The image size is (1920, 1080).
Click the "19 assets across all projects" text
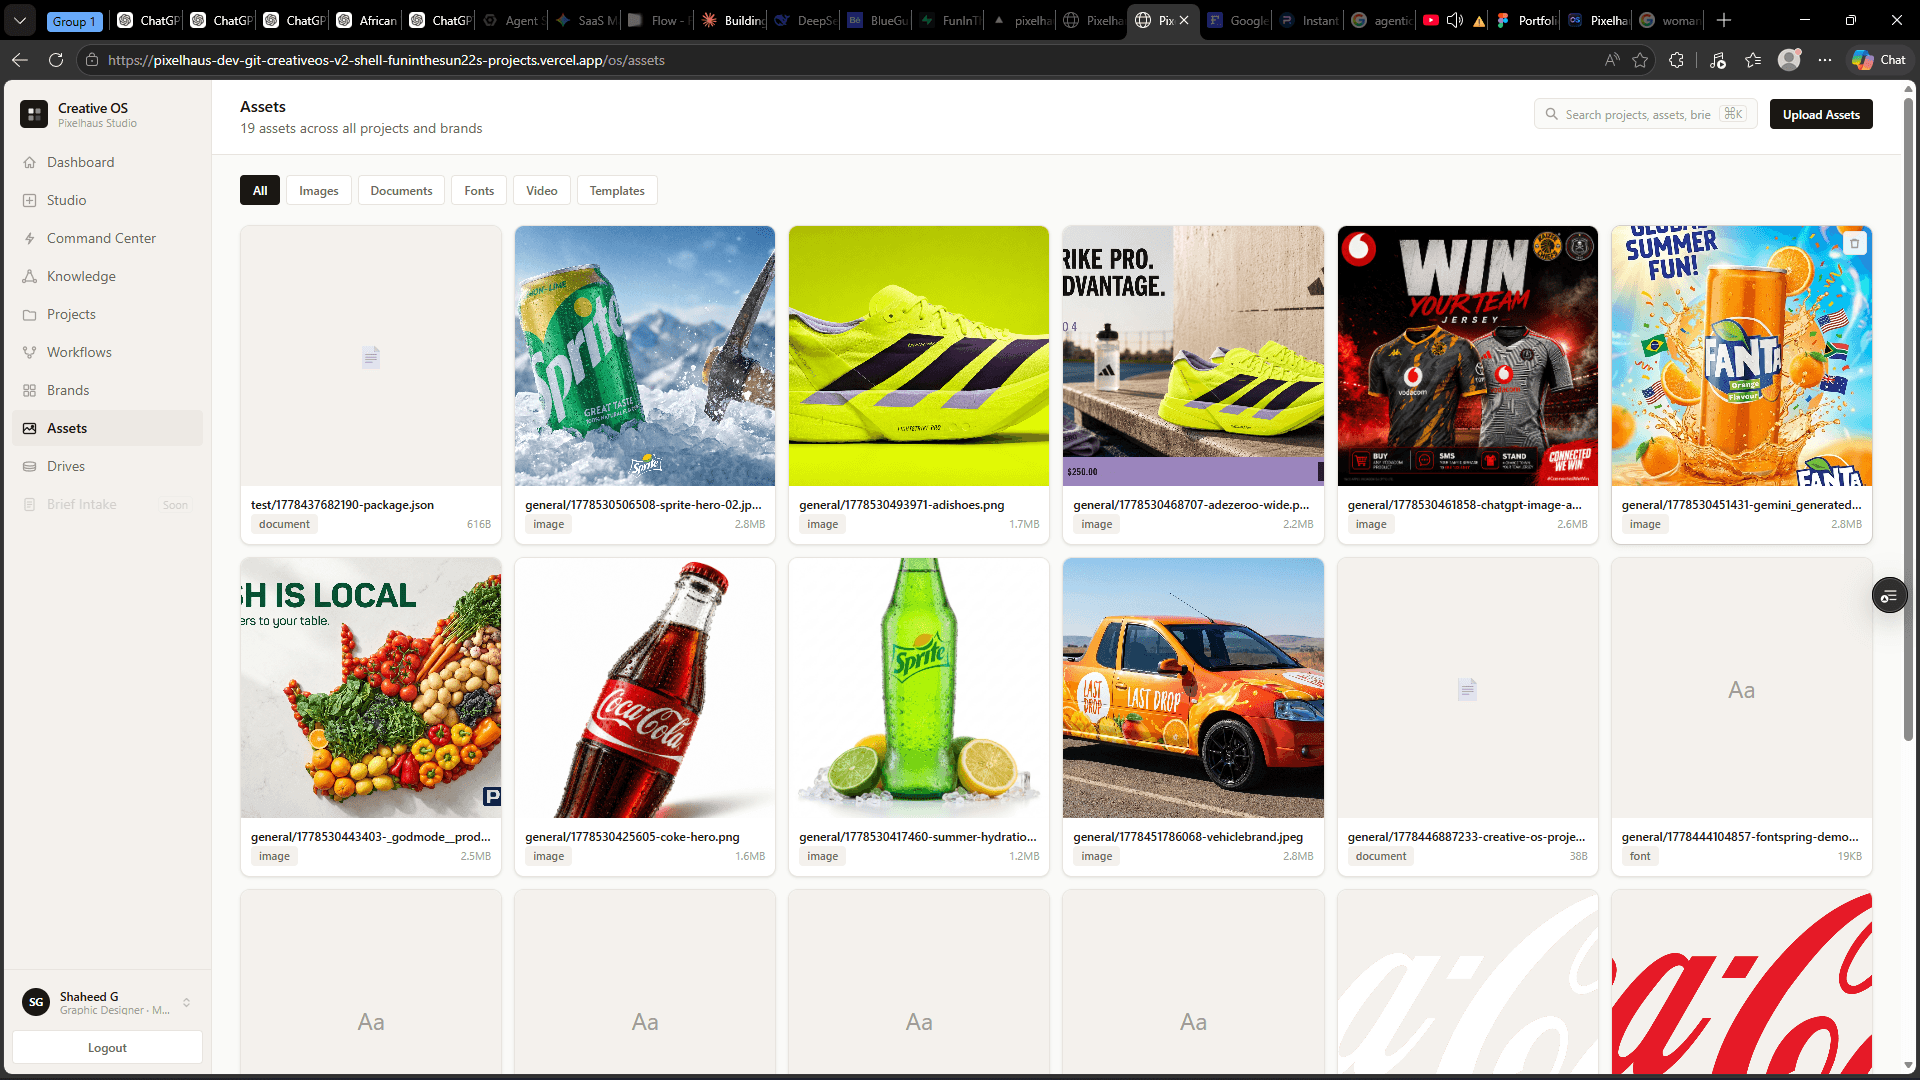point(361,128)
